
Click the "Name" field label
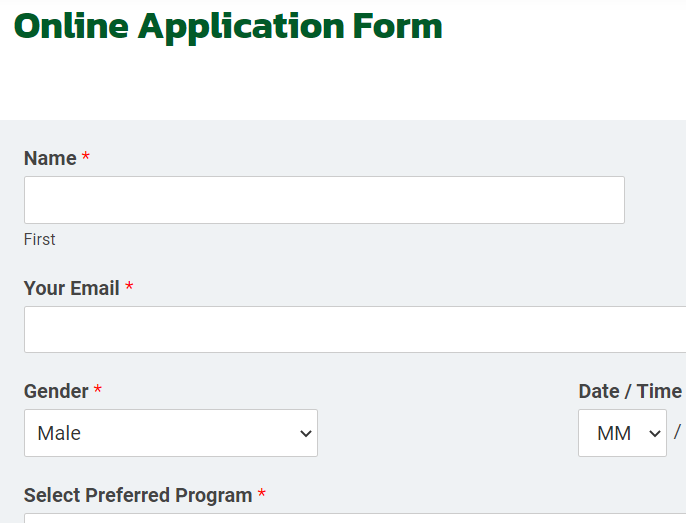tap(50, 158)
